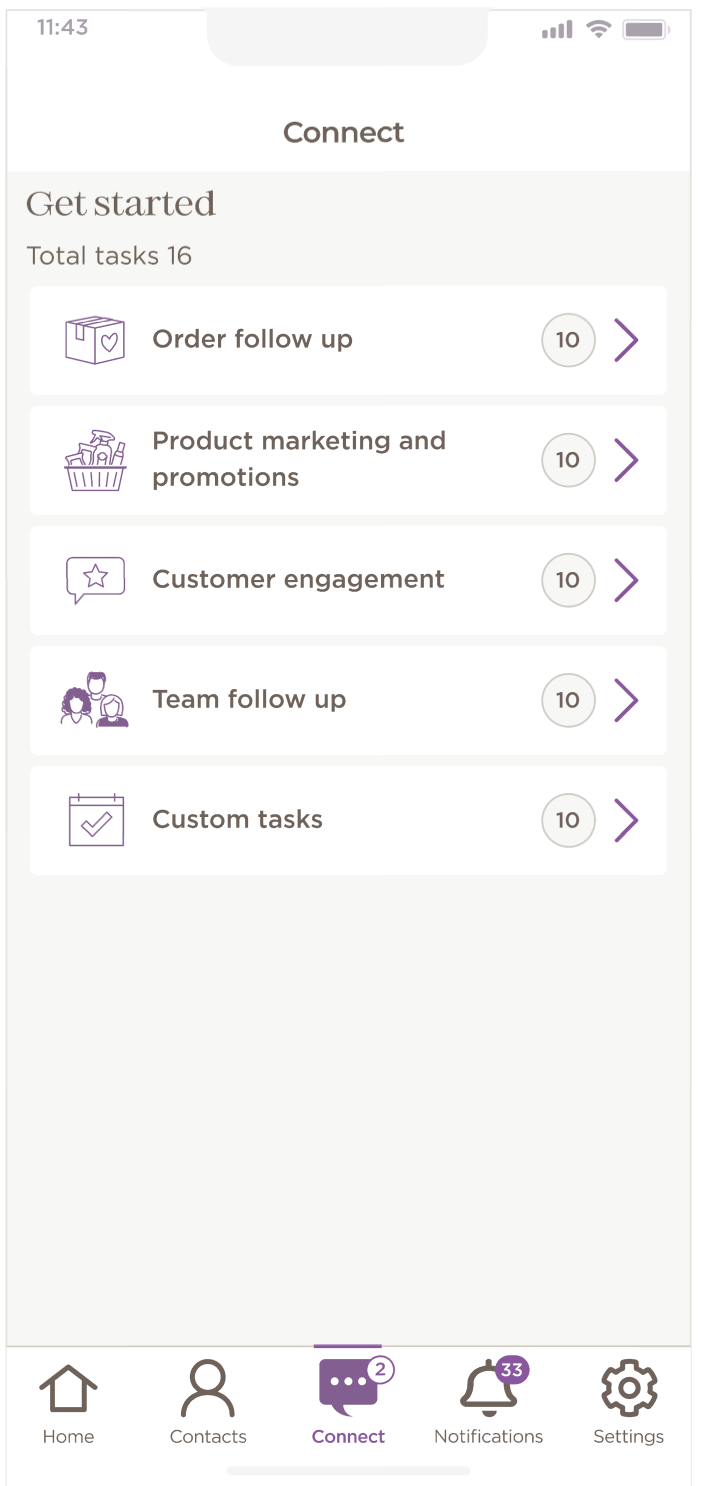The width and height of the screenshot is (702, 1486).
Task: Open Custom tasks chevron arrow
Action: (626, 820)
